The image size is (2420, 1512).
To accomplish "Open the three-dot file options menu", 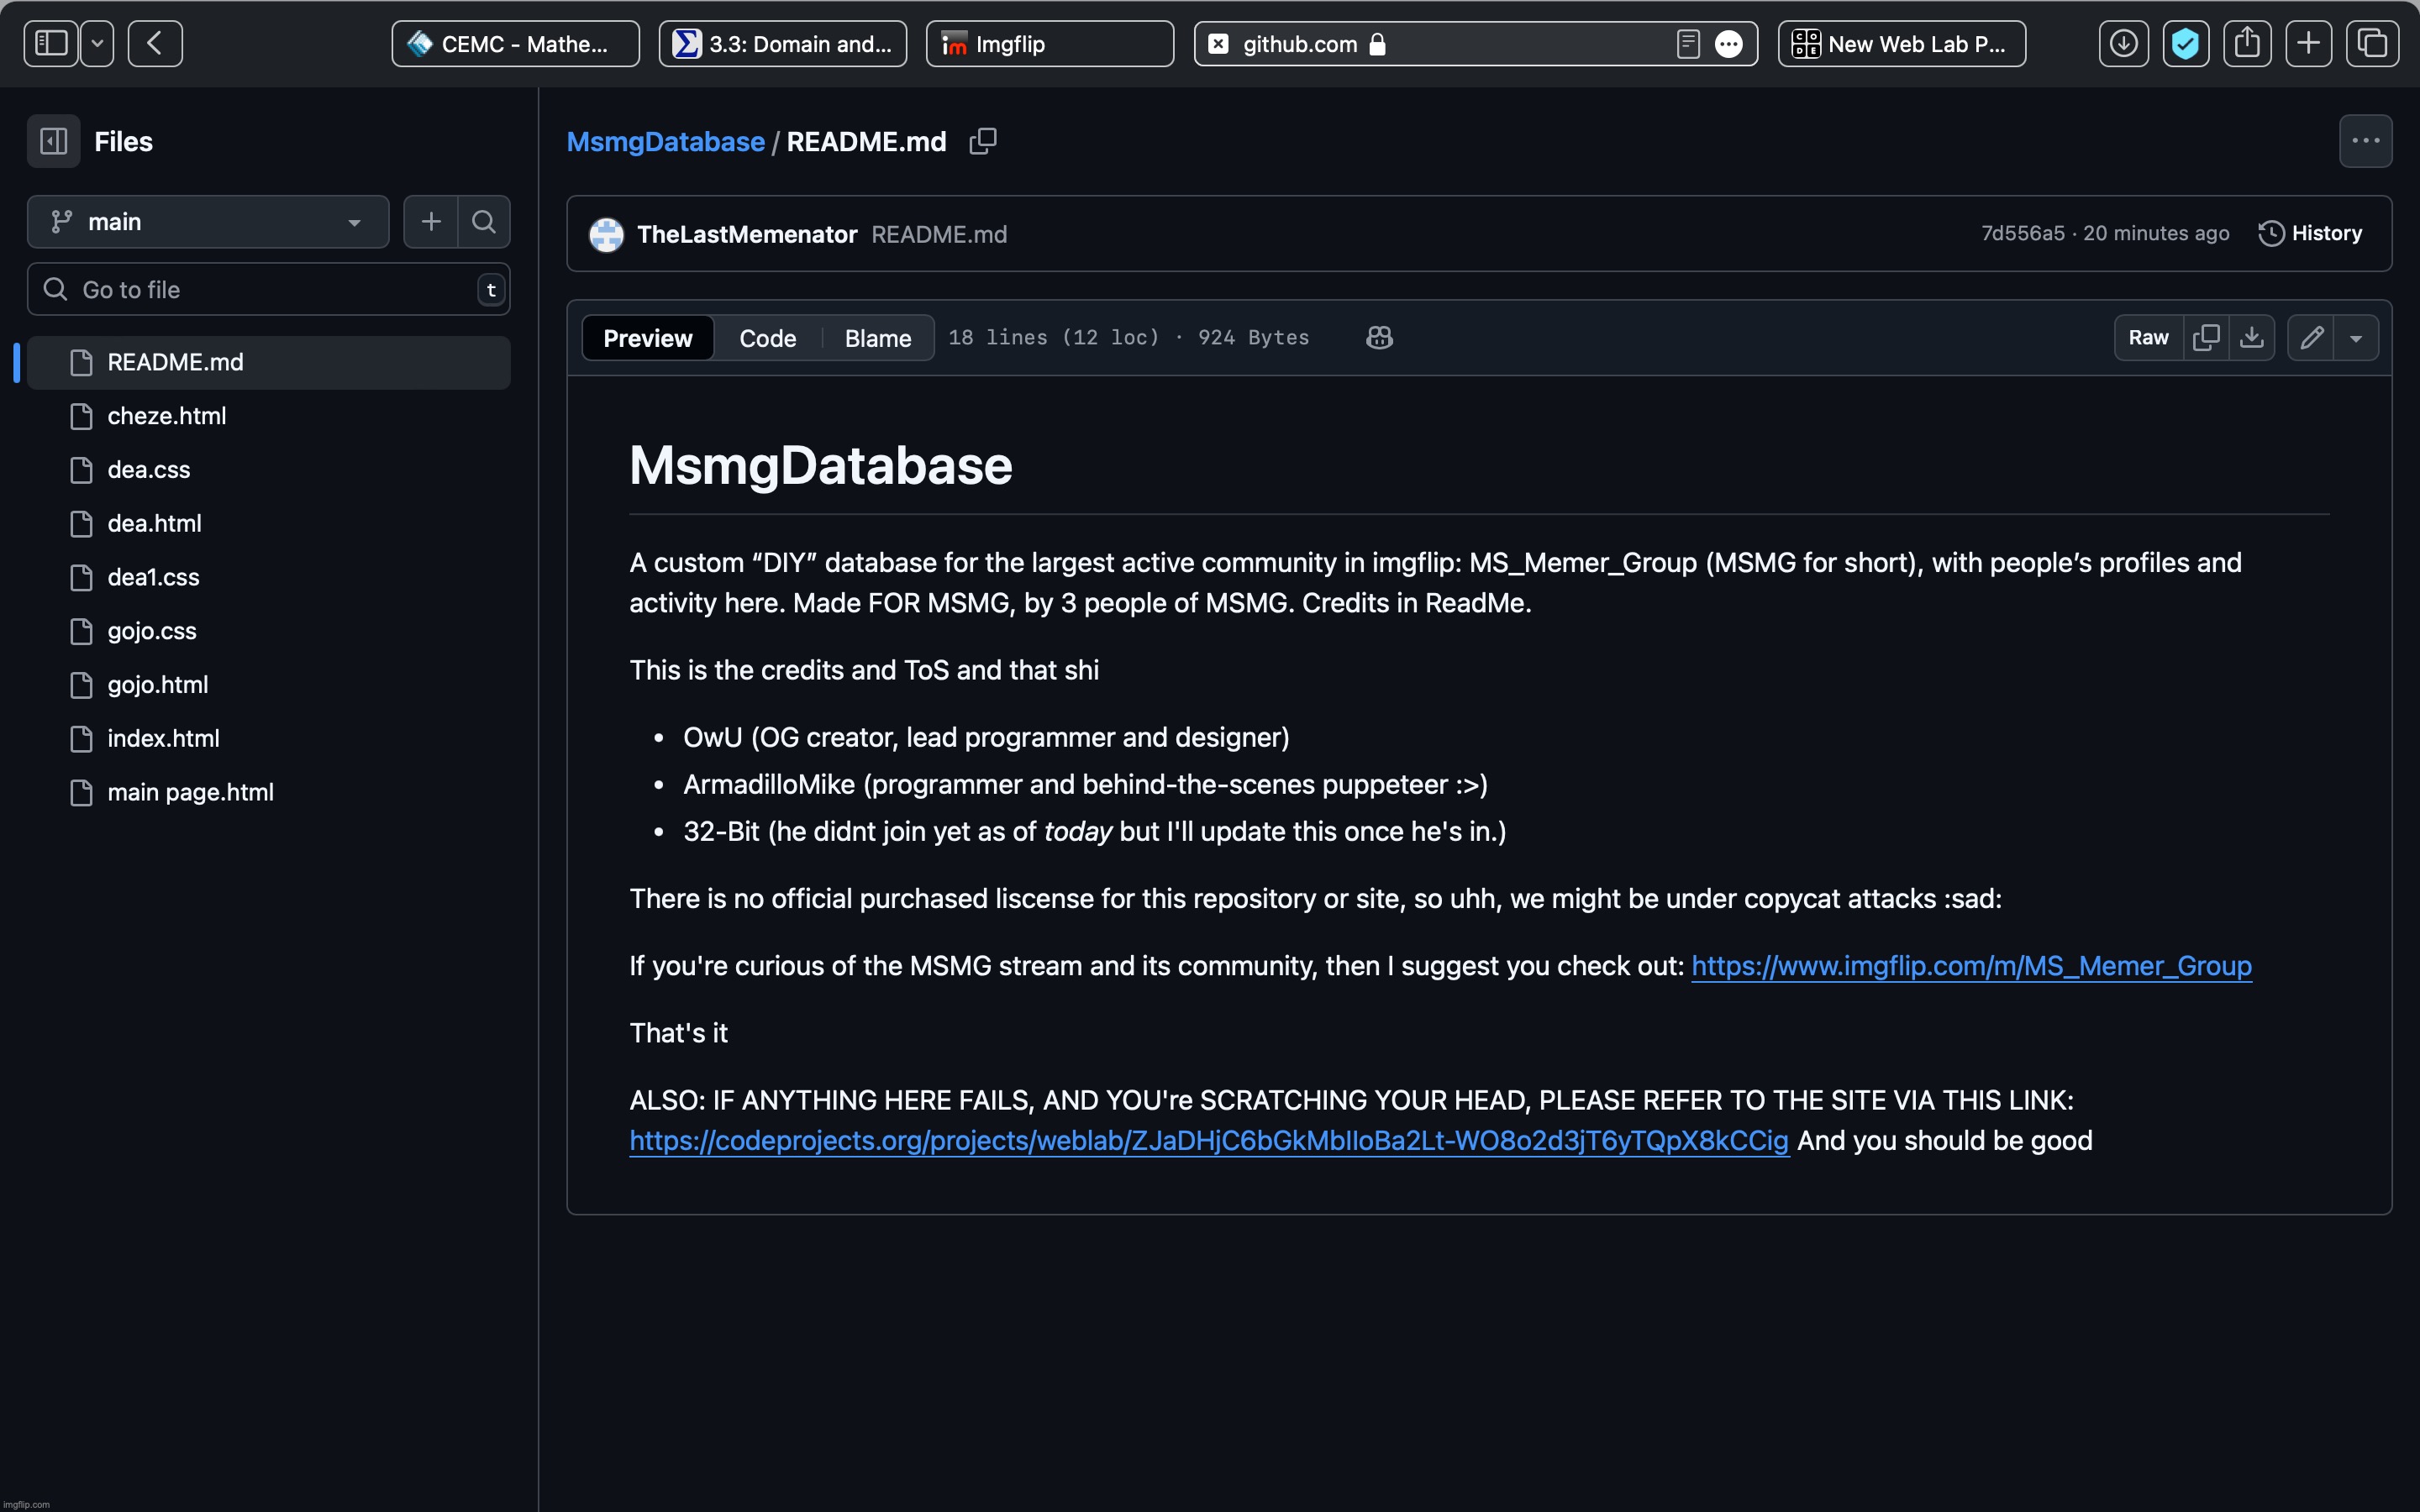I will point(2365,141).
